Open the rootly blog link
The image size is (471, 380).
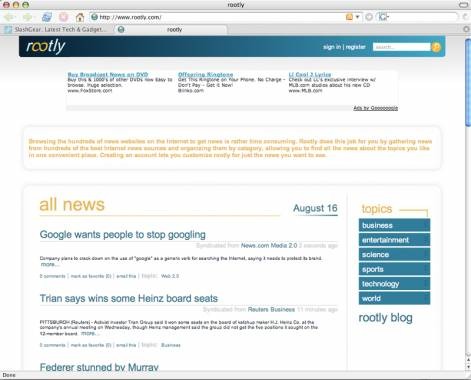(385, 318)
